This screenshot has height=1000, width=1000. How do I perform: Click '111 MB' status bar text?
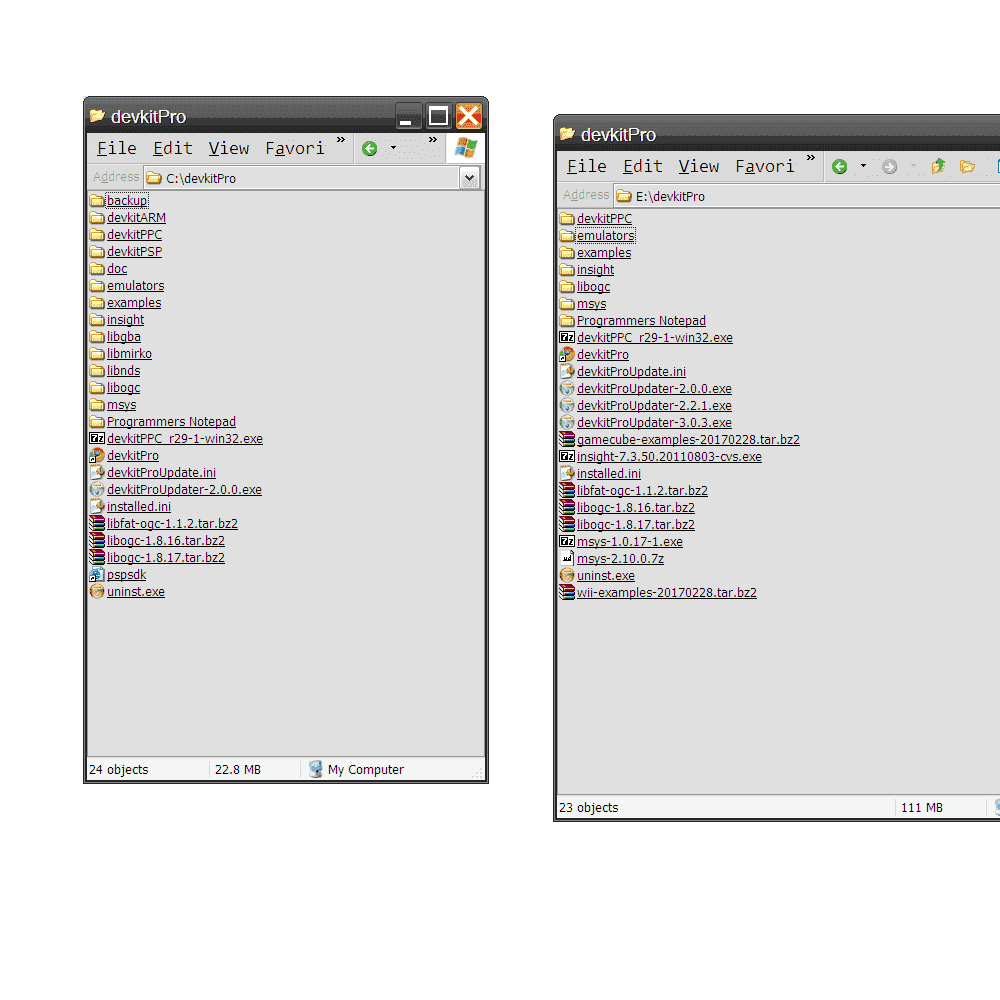coord(922,807)
